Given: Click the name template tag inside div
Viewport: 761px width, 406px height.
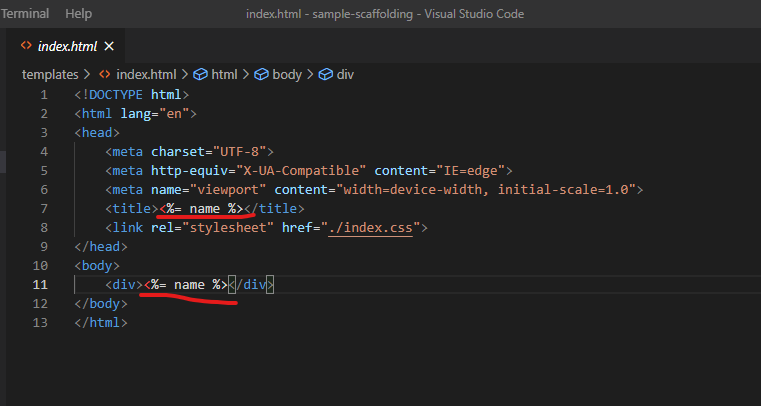Looking at the screenshot, I should (186, 285).
